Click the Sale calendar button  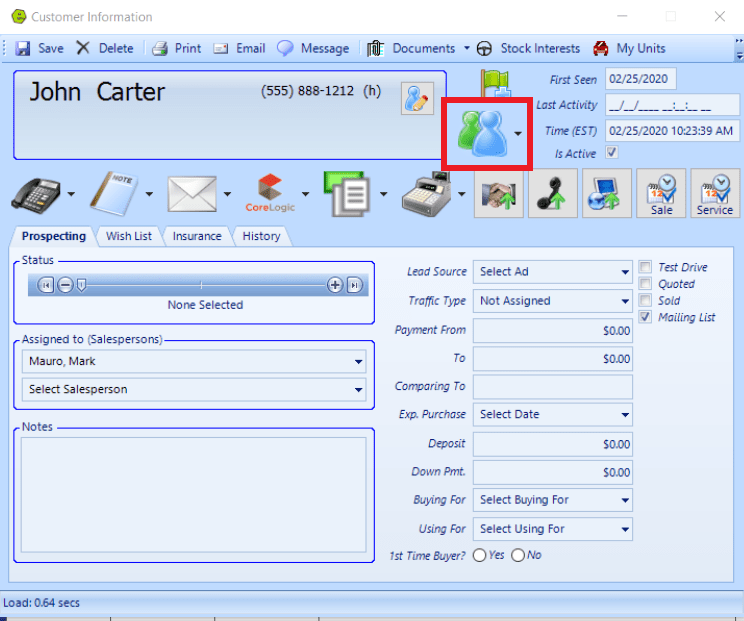(x=661, y=194)
